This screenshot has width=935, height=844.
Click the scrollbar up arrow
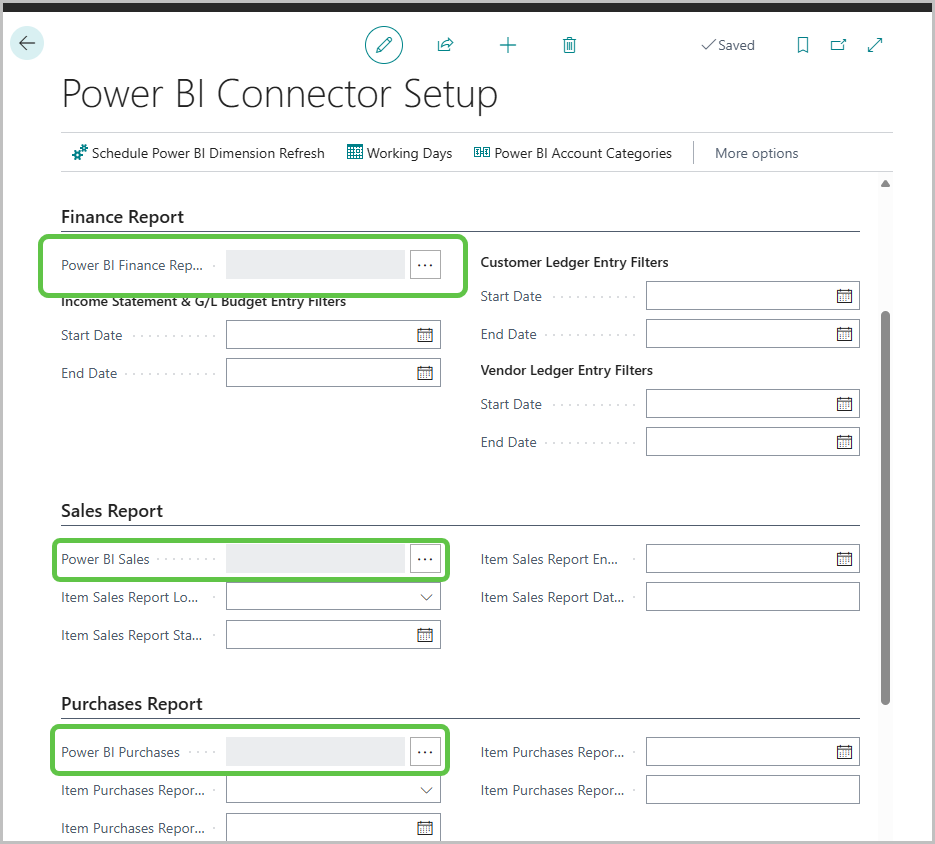click(885, 184)
